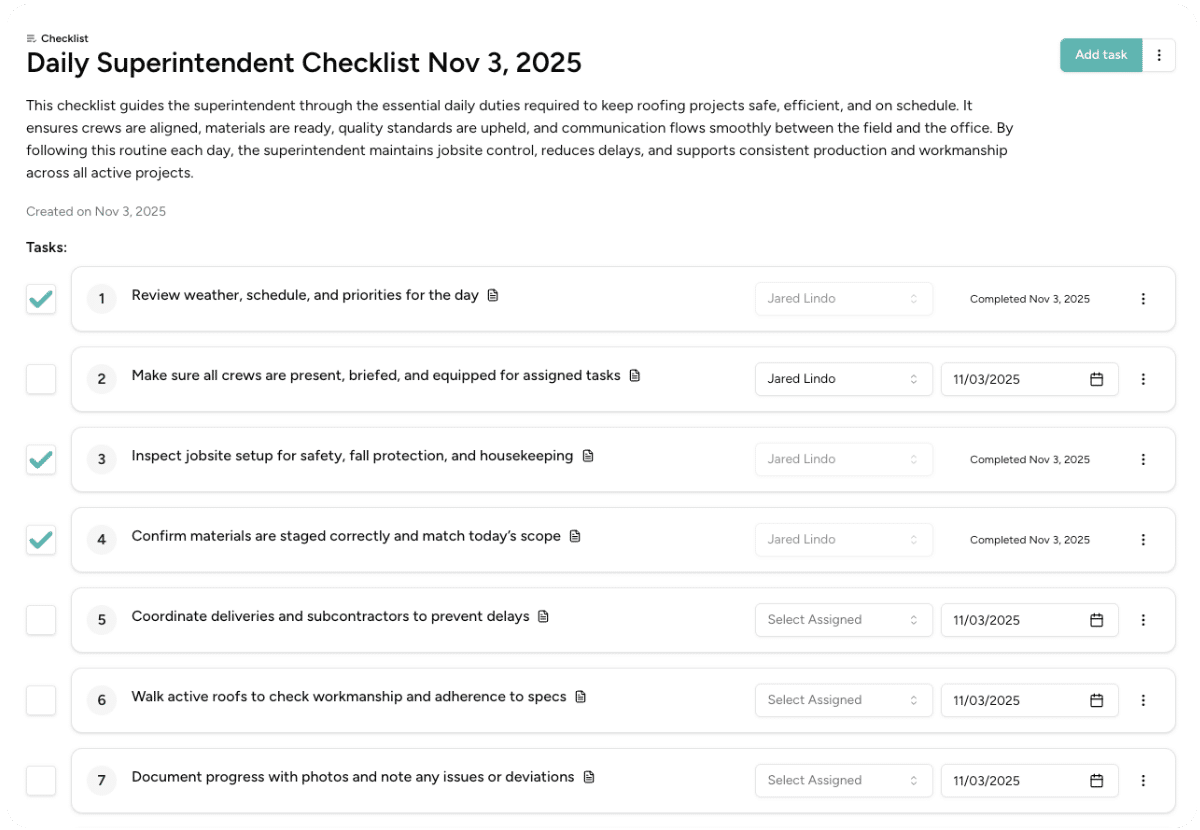Expand the Select Assigned dropdown on task 6
Viewport: 1200px width, 830px height.
tap(843, 700)
